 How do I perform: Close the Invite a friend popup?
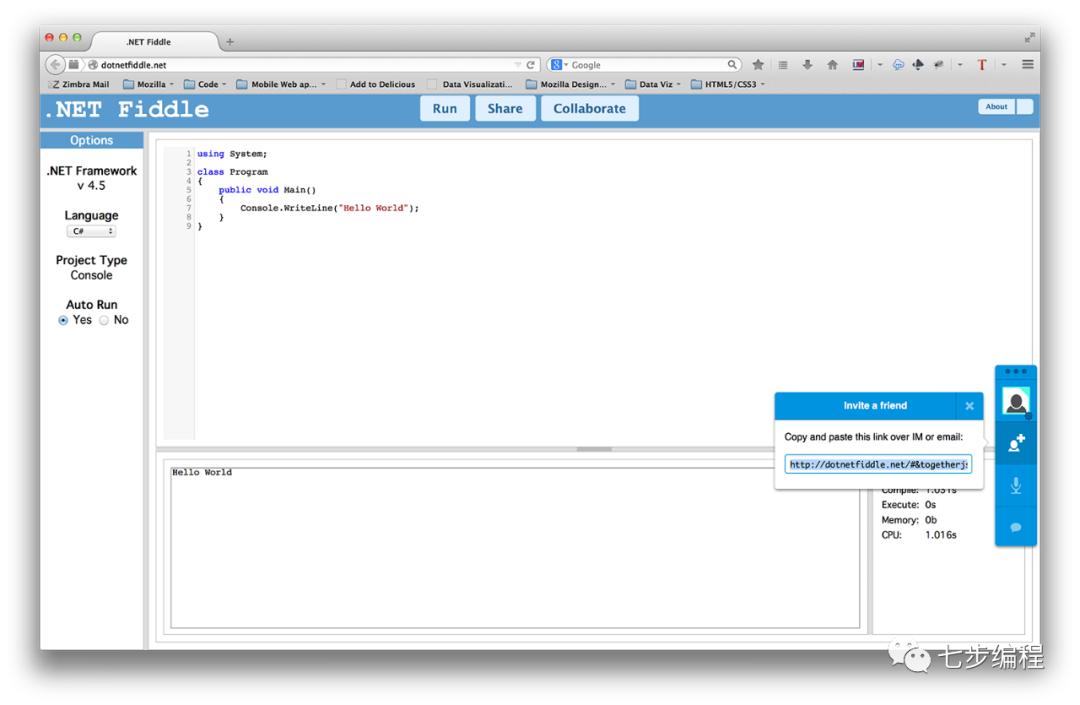[x=969, y=406]
